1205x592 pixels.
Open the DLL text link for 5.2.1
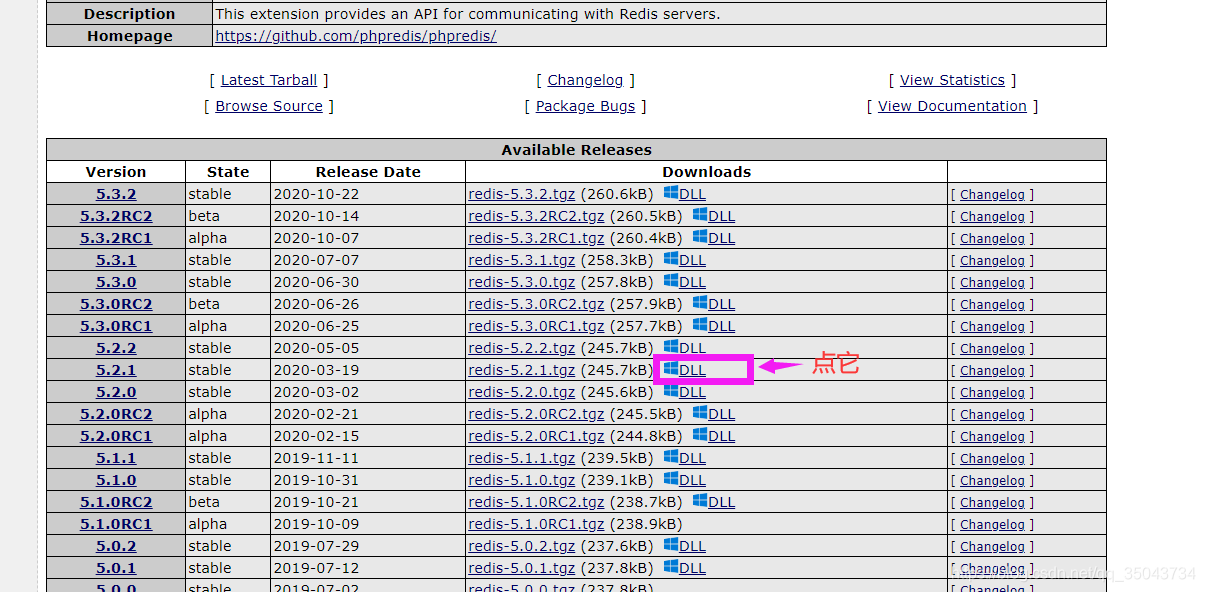pyautogui.click(x=692, y=370)
